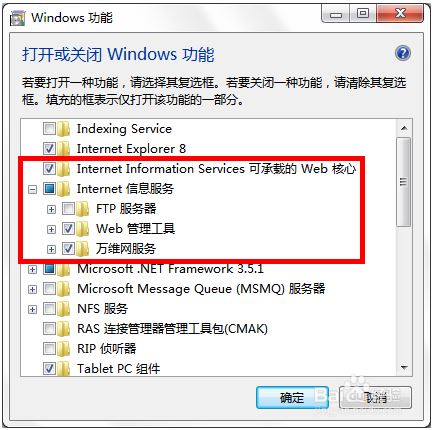Select Microsoft Message Queue (MSMQ) 服务器 item

click(201, 289)
